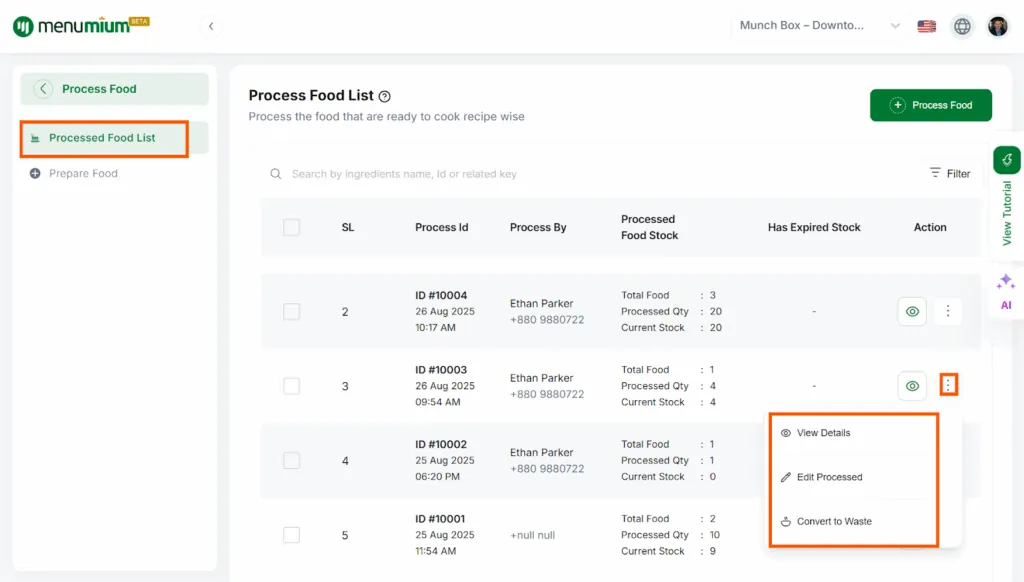This screenshot has width=1024, height=582.
Task: Click the Process Id column header
Action: click(x=441, y=227)
